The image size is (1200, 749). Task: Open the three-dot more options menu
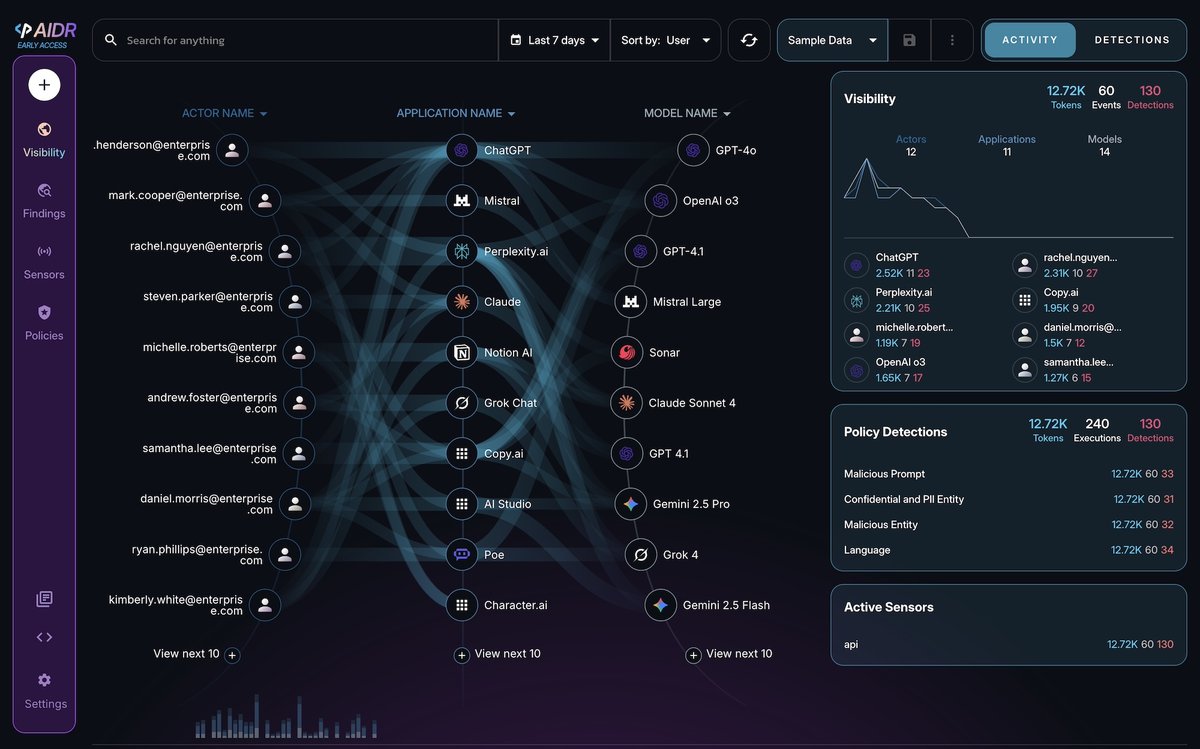[952, 40]
